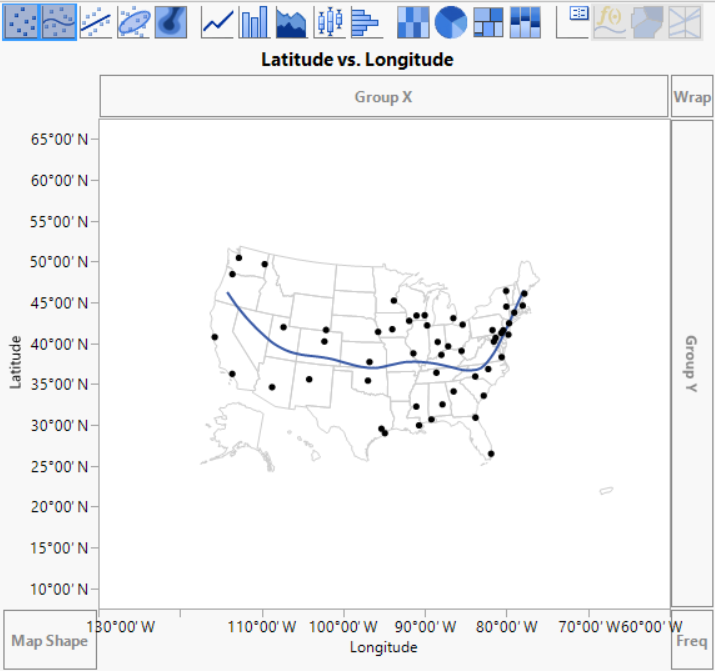Pick the Pie chart icon

451,20
